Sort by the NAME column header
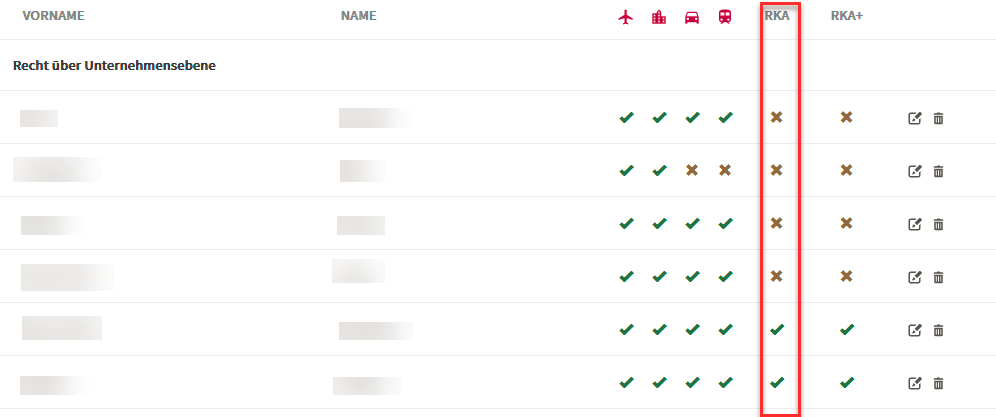The image size is (996, 417). click(x=358, y=16)
